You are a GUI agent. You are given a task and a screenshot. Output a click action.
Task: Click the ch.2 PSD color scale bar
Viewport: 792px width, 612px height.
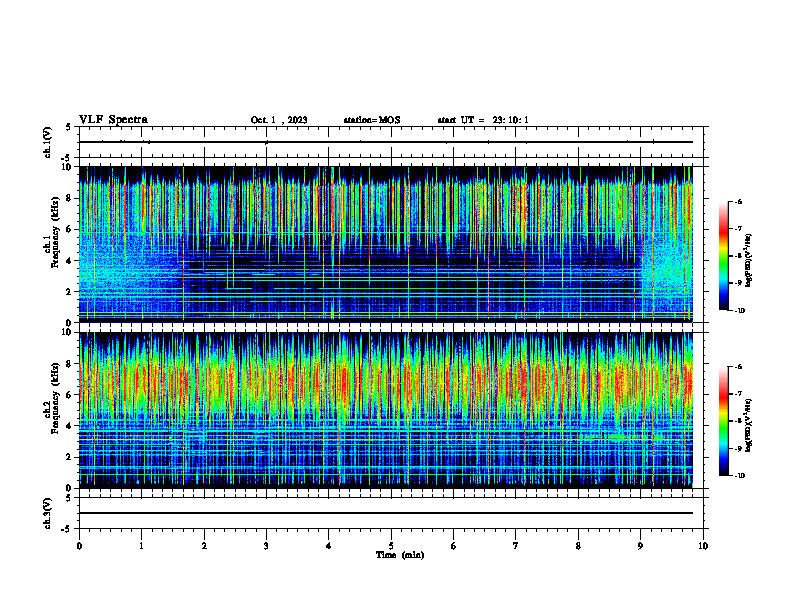click(x=724, y=421)
